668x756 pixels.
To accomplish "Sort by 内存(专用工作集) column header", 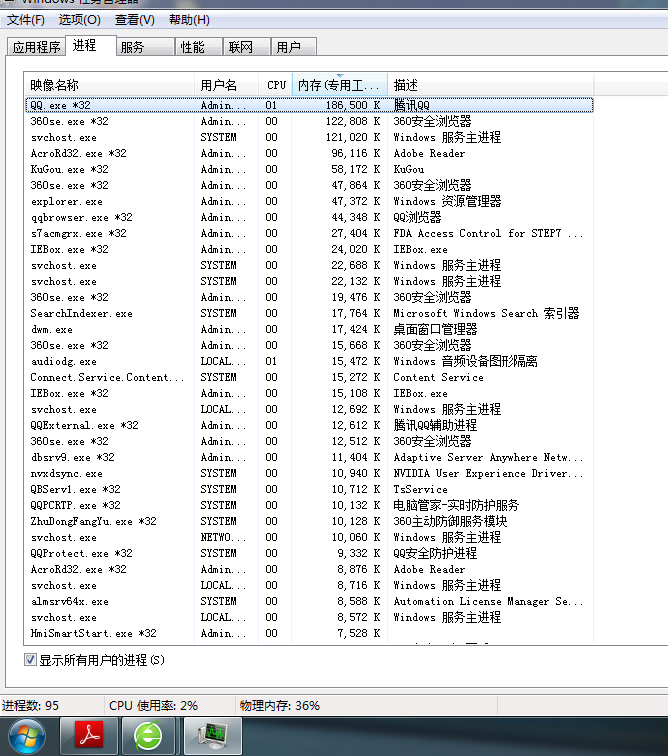I will click(340, 85).
